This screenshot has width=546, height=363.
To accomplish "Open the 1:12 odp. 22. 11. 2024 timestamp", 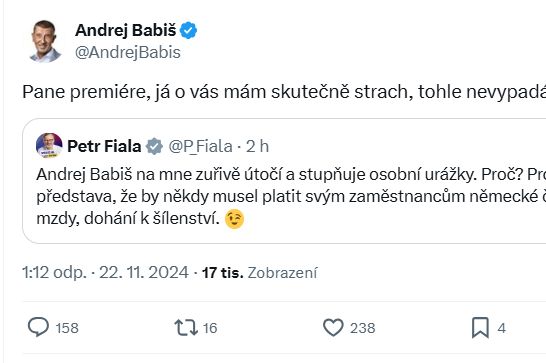I will tap(105, 272).
